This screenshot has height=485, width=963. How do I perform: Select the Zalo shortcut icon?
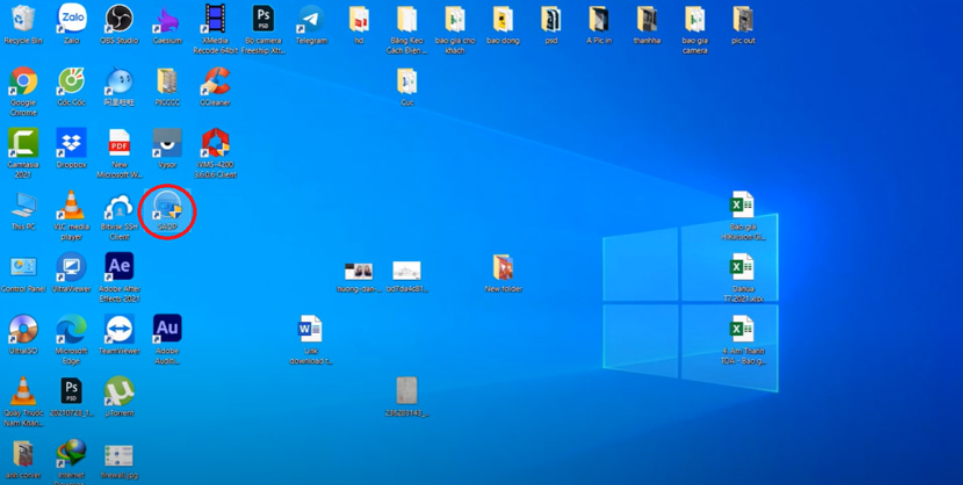pos(71,19)
